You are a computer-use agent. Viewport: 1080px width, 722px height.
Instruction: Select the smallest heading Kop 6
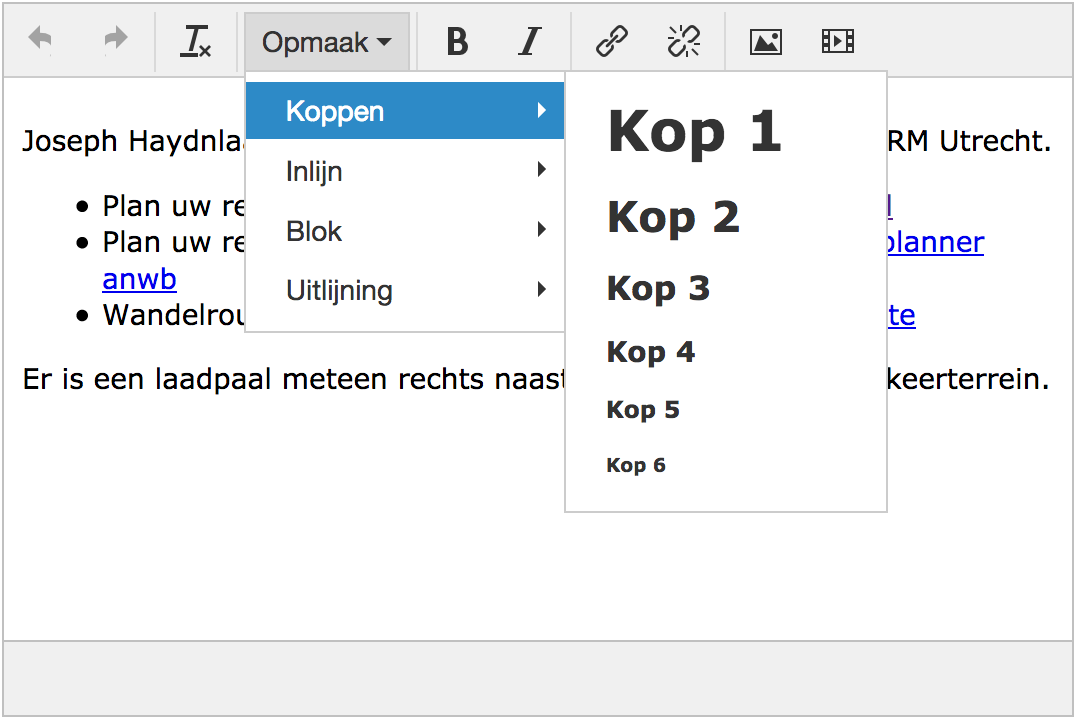pos(636,465)
